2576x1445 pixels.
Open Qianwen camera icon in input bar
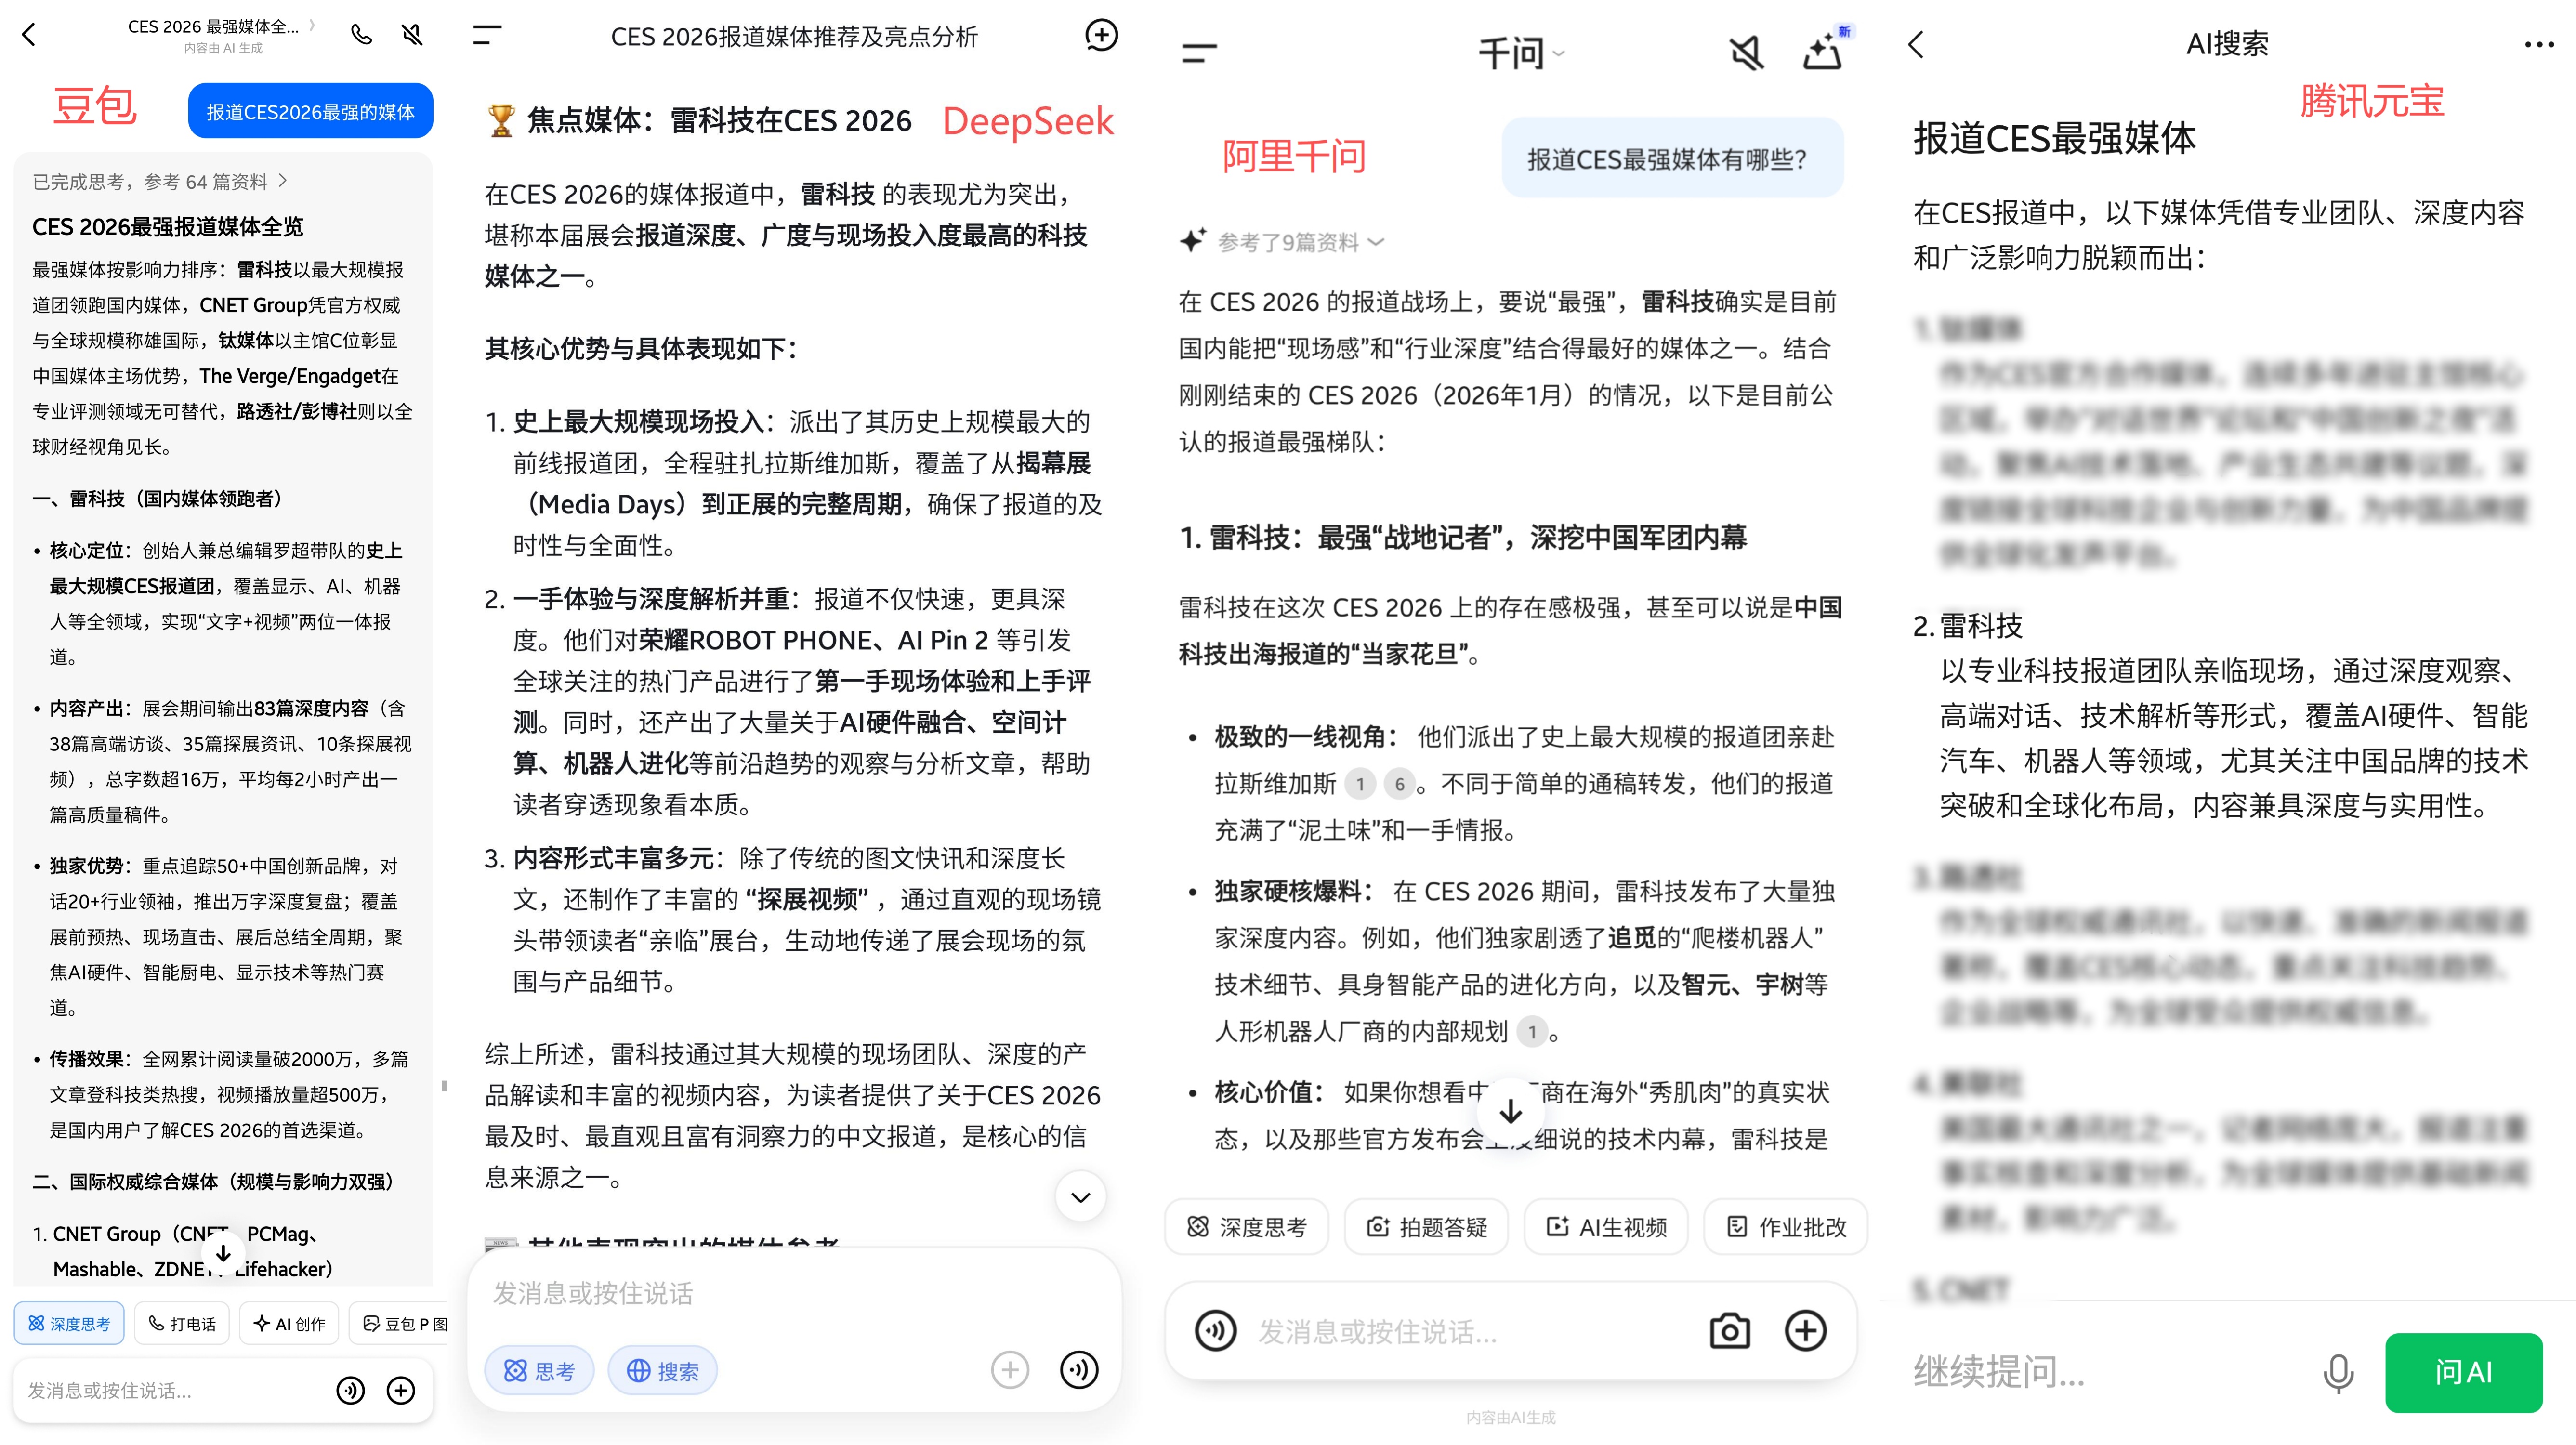point(1729,1331)
